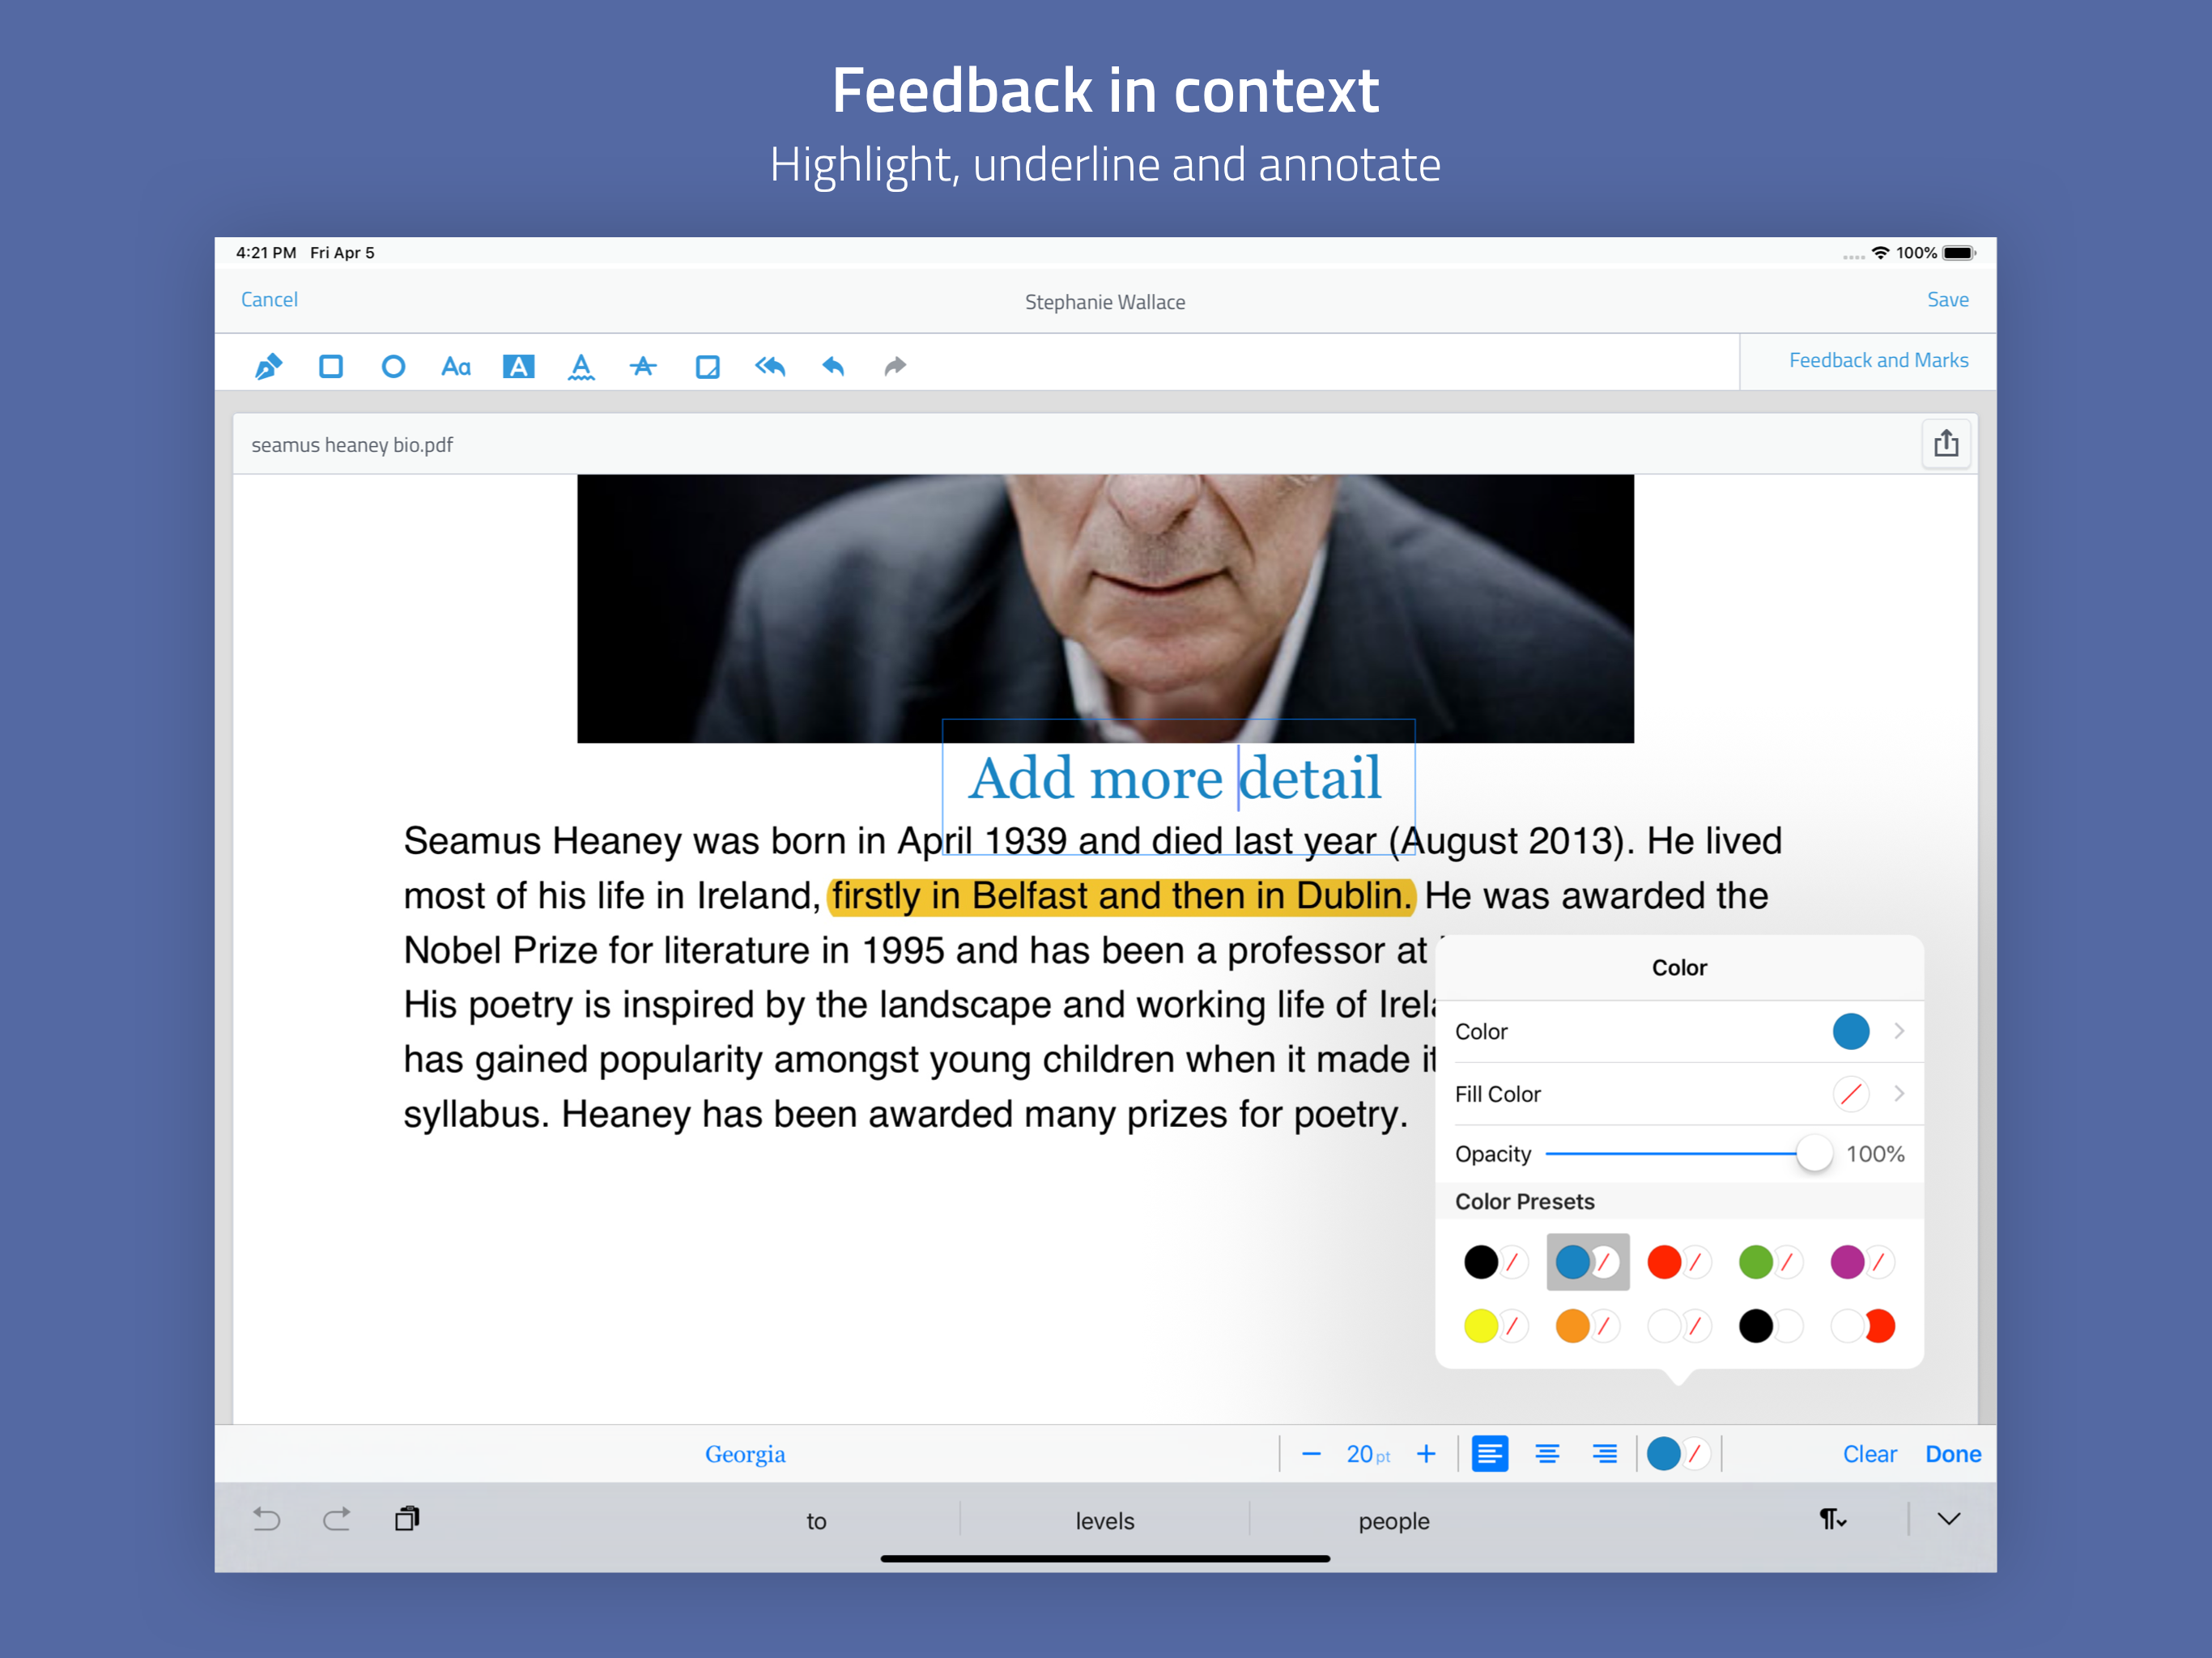2212x1658 pixels.
Task: Select the pen drawing tool
Action: 268,366
